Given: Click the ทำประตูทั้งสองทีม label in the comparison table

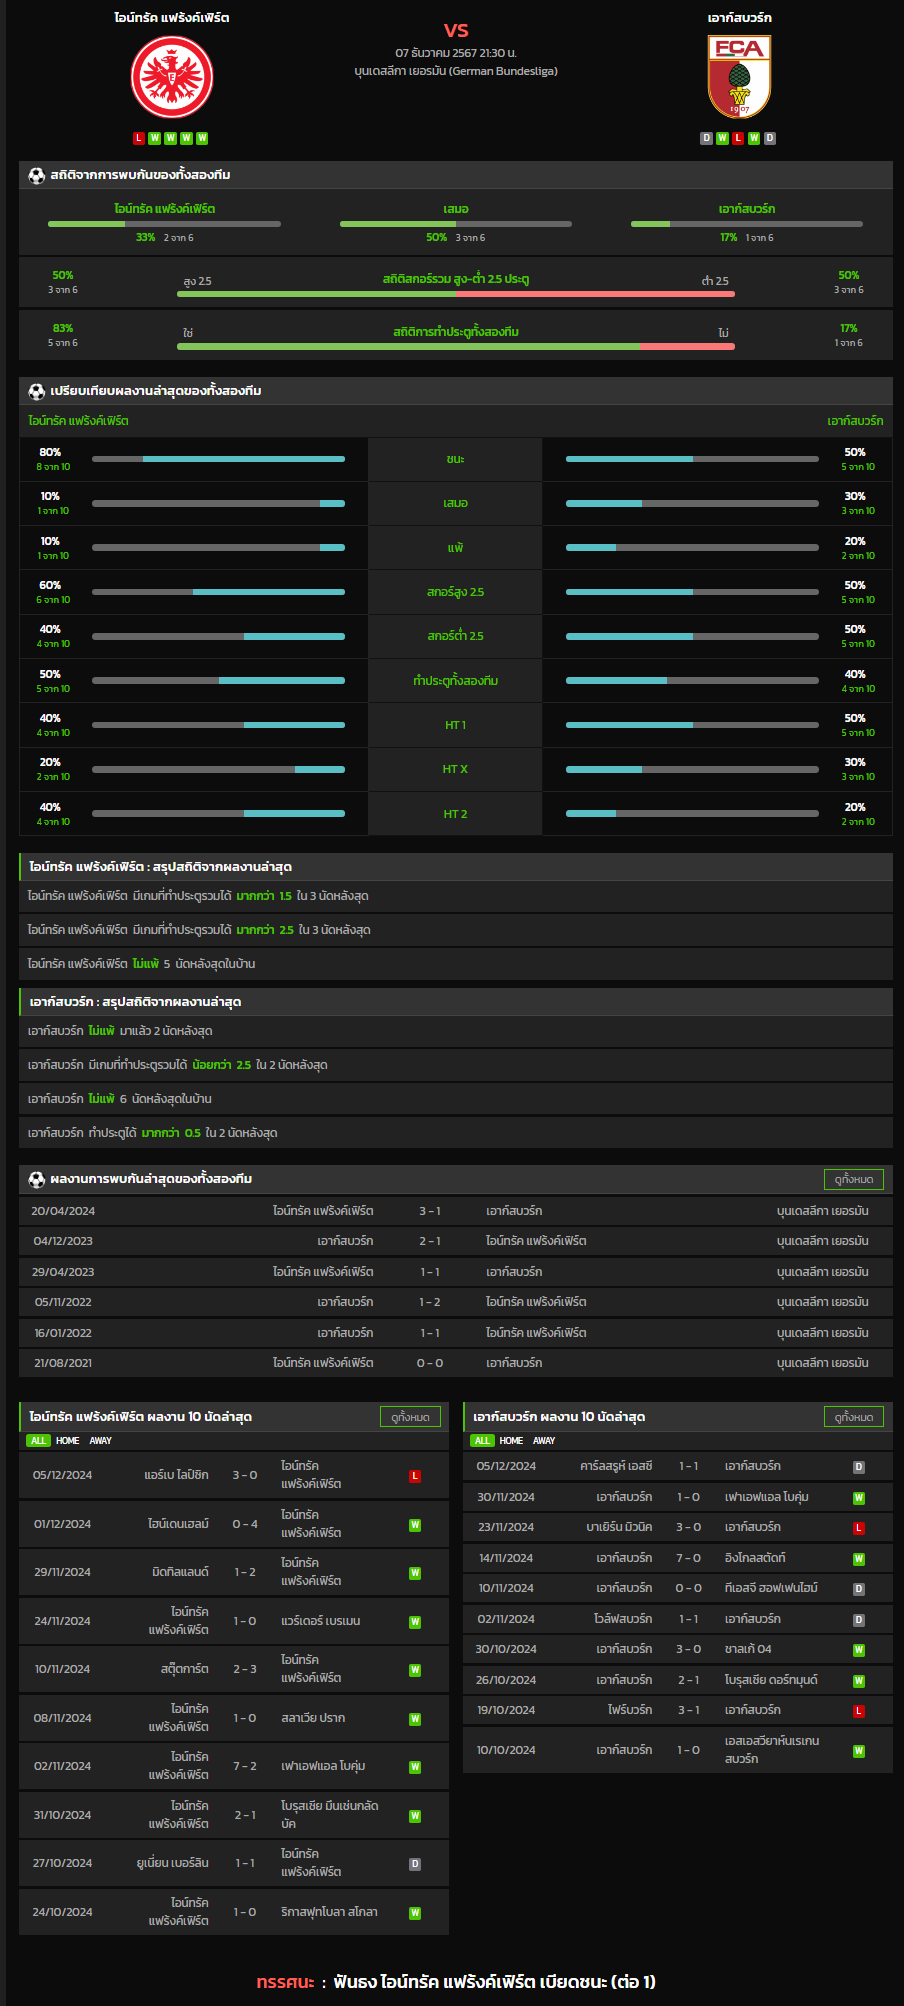Looking at the screenshot, I should click(455, 681).
